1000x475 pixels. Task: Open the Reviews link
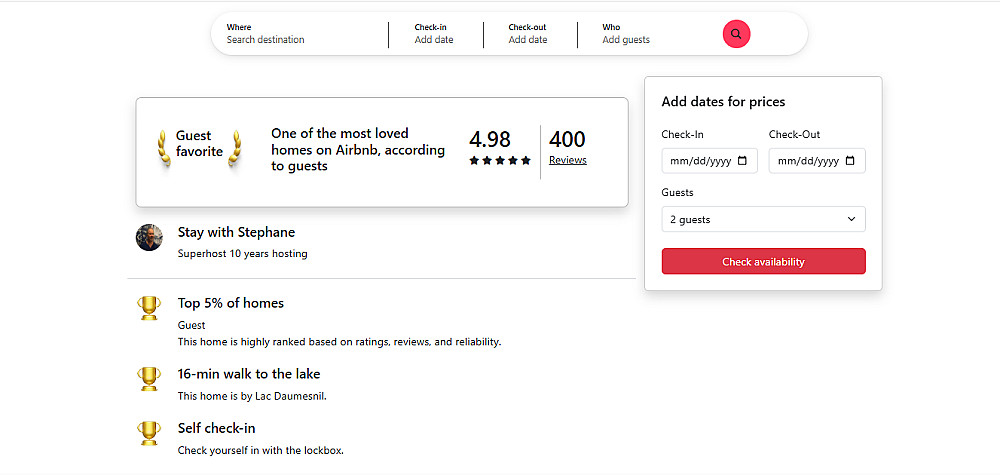(568, 160)
